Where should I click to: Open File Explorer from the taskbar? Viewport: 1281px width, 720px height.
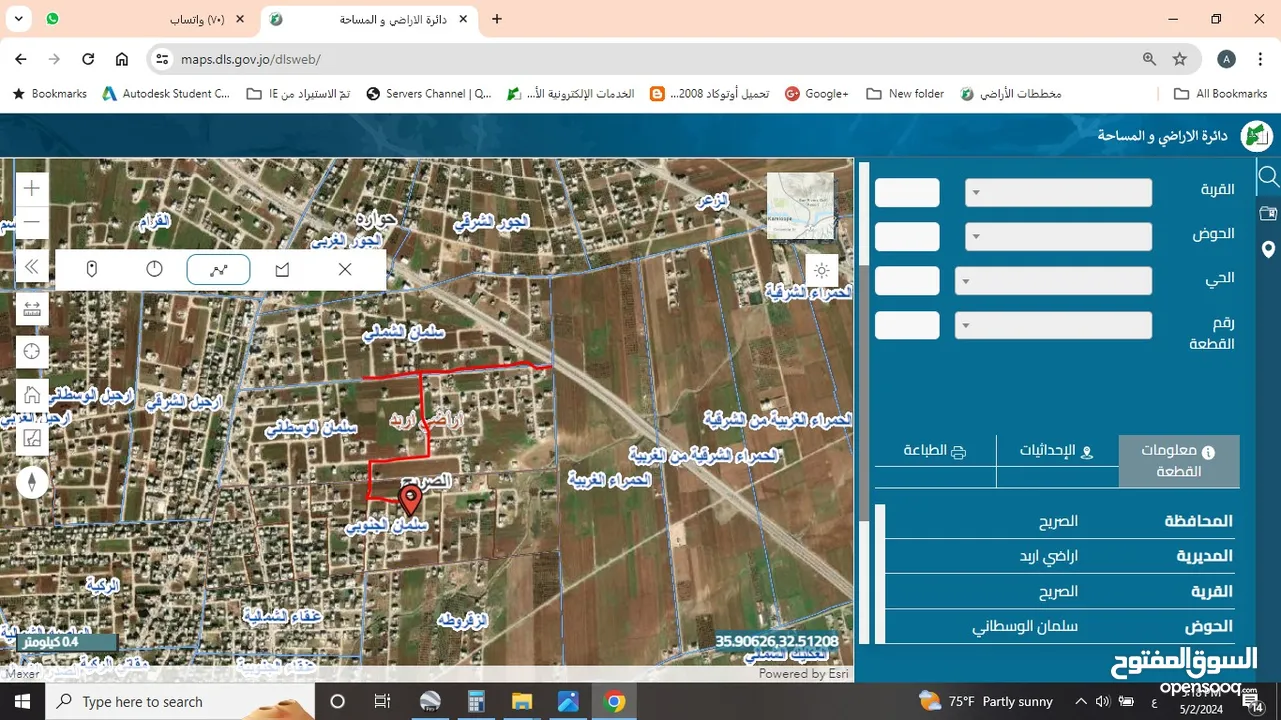click(x=523, y=701)
